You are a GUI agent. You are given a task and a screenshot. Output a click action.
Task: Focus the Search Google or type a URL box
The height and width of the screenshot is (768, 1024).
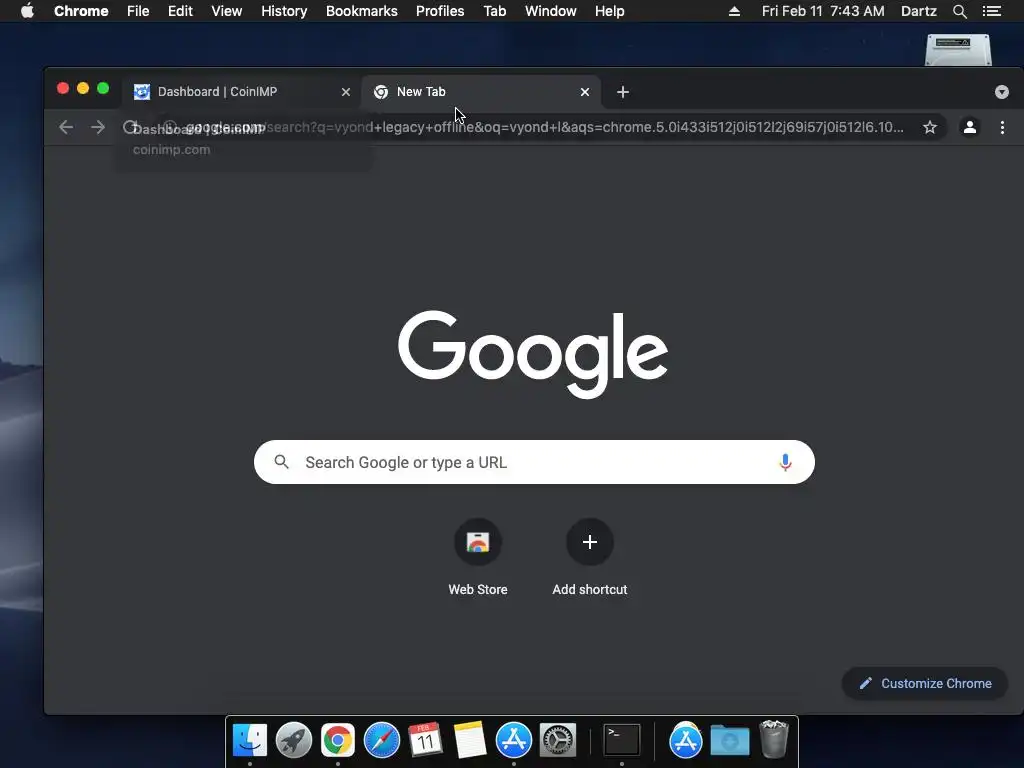534,462
